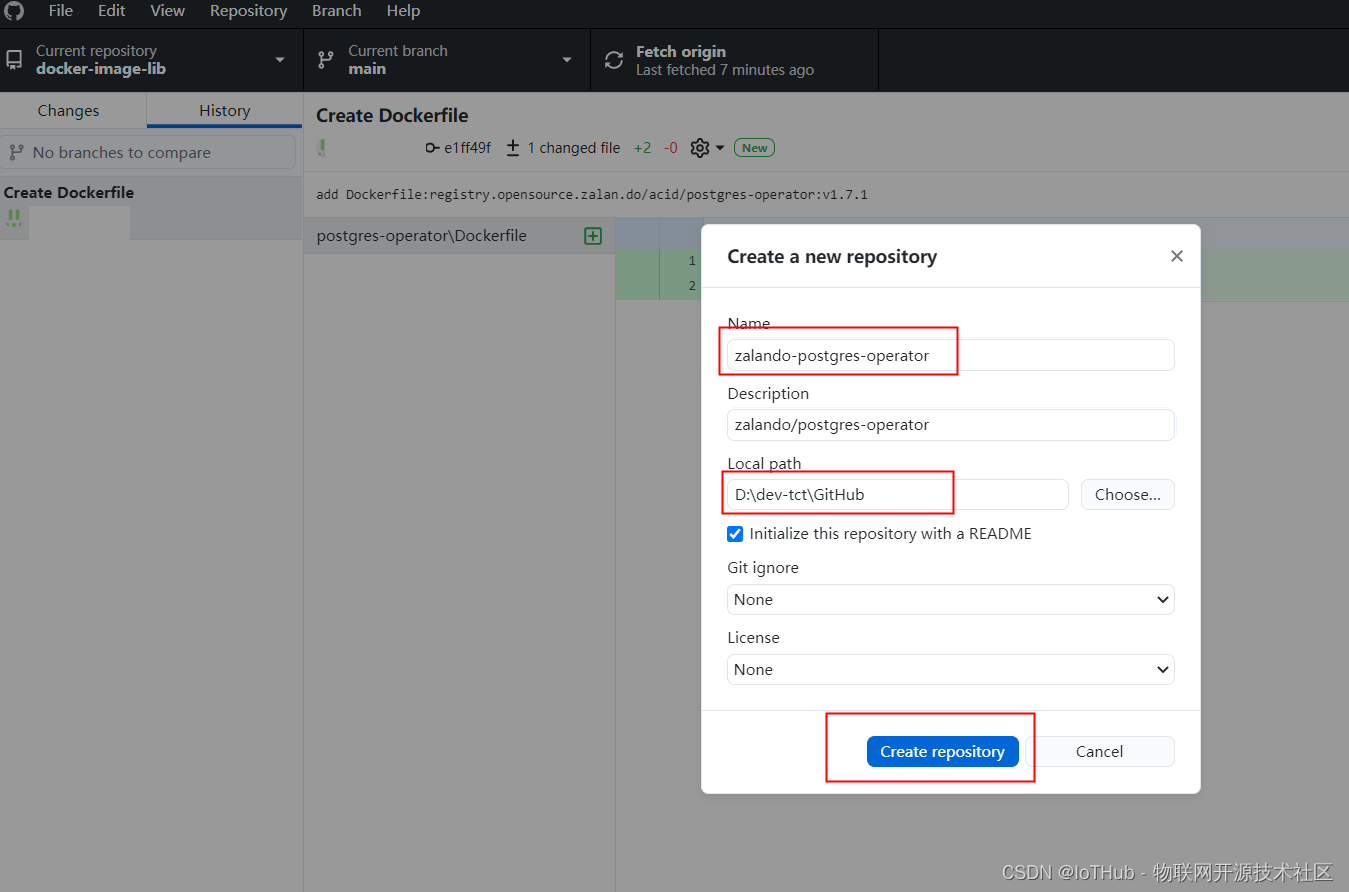Open the Help menu
1349x892 pixels.
click(x=404, y=11)
